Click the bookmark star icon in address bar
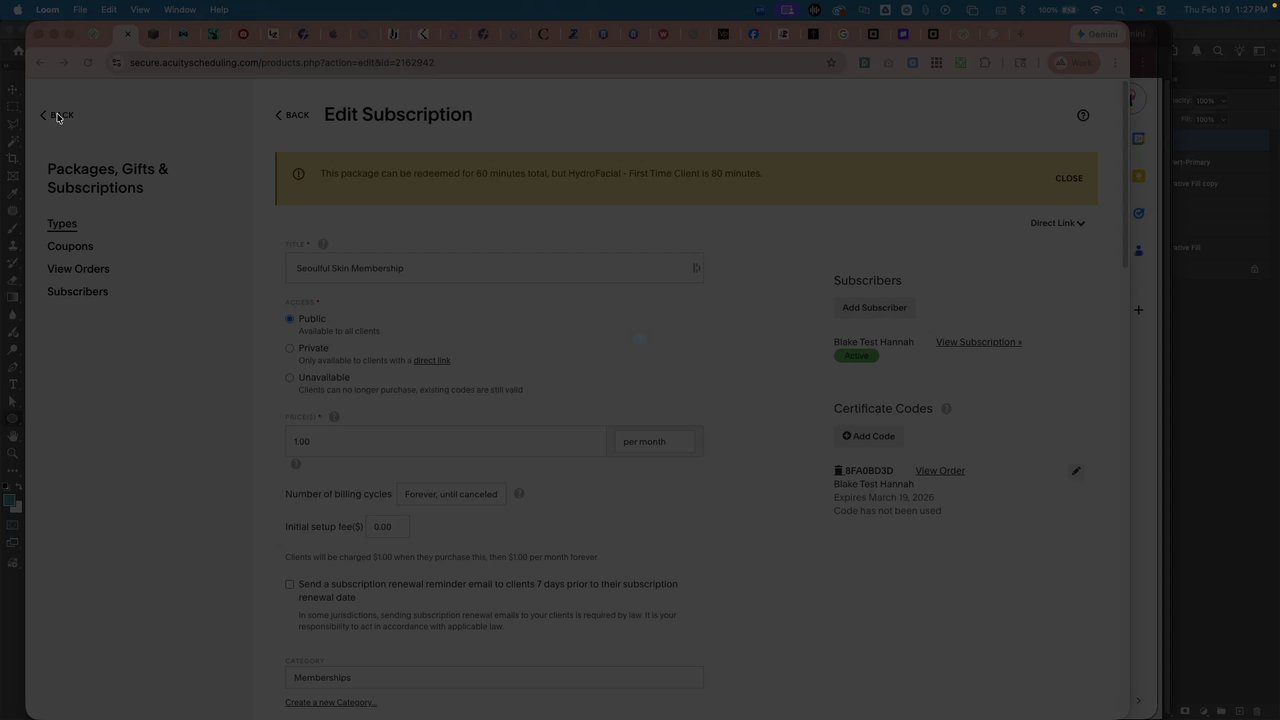Viewport: 1280px width, 720px height. click(831, 62)
